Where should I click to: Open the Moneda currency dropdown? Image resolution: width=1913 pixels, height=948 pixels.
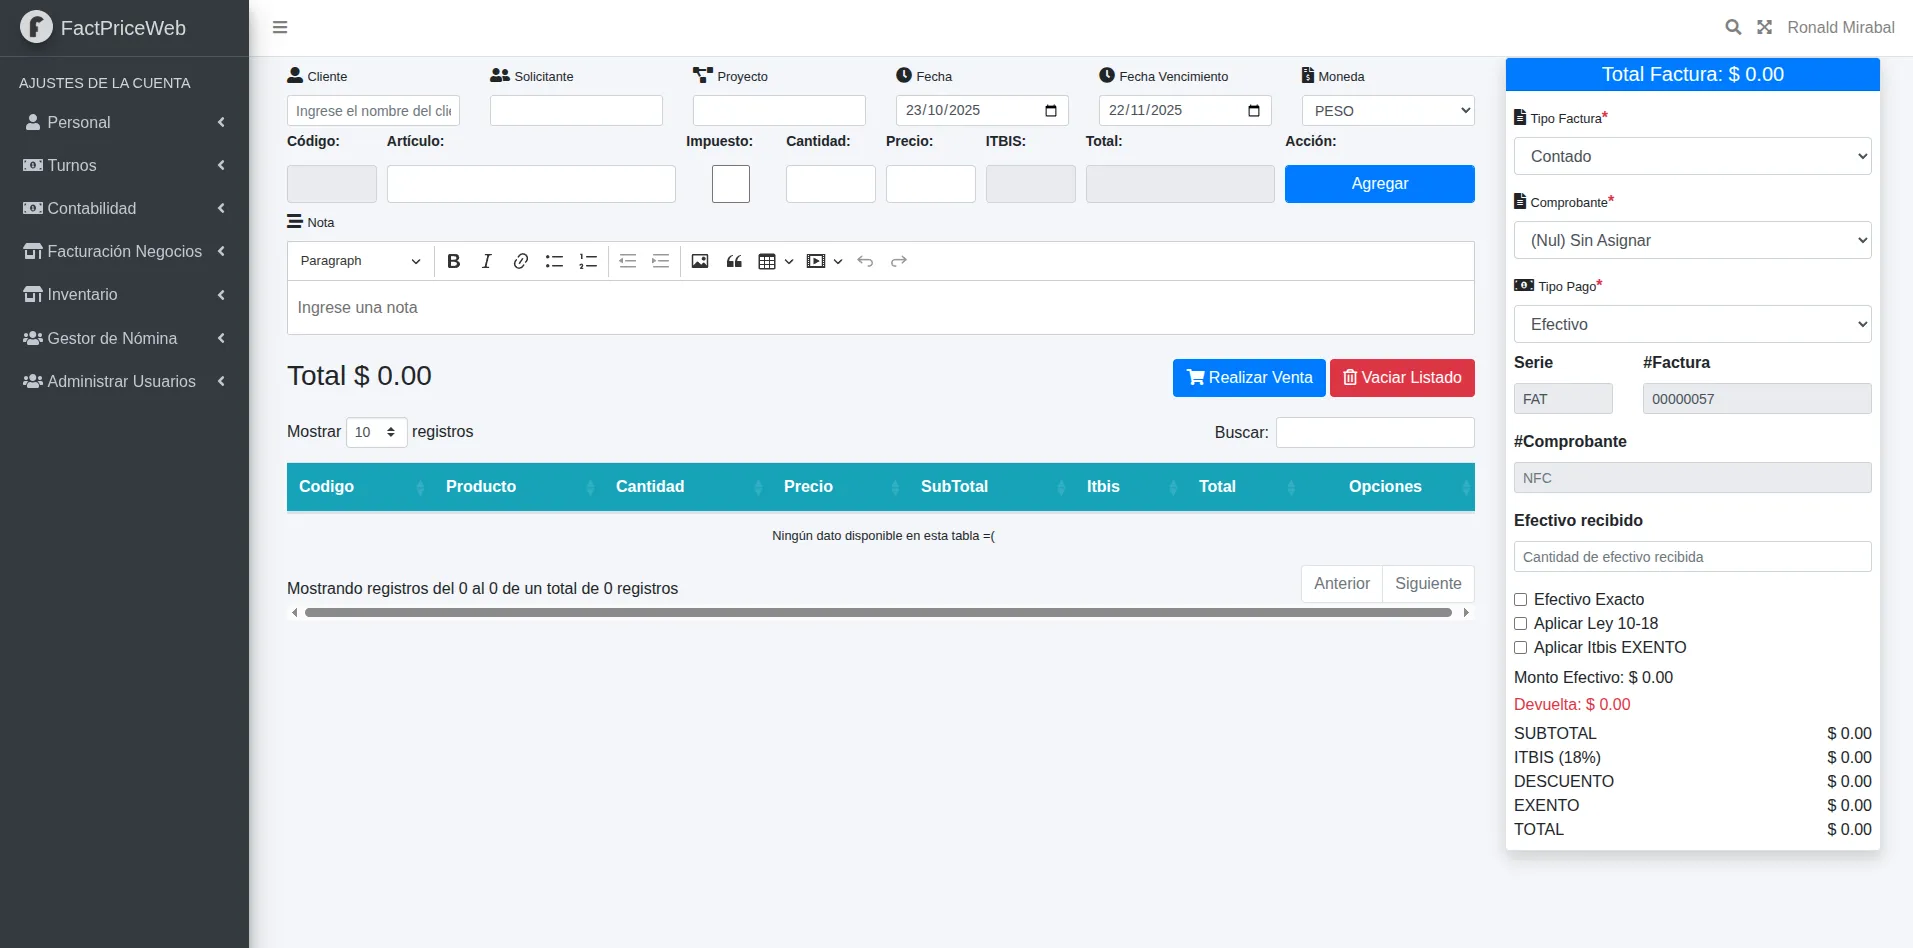point(1388,110)
